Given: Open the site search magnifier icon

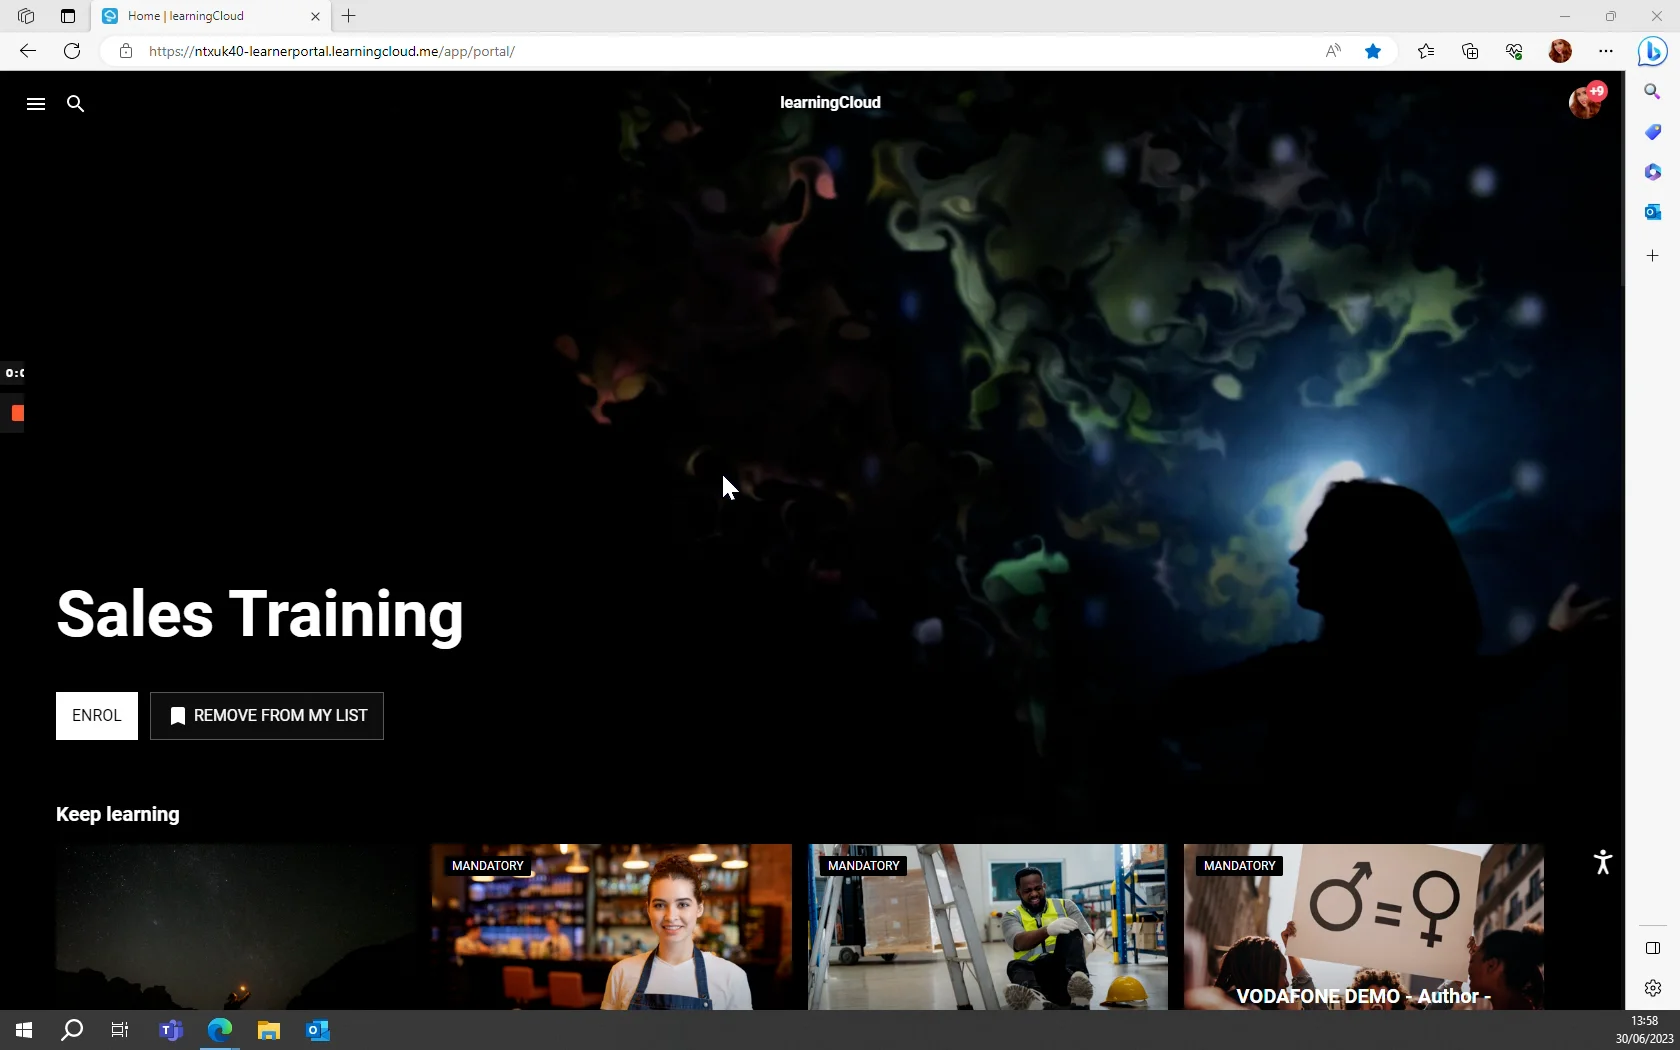Looking at the screenshot, I should (x=76, y=104).
